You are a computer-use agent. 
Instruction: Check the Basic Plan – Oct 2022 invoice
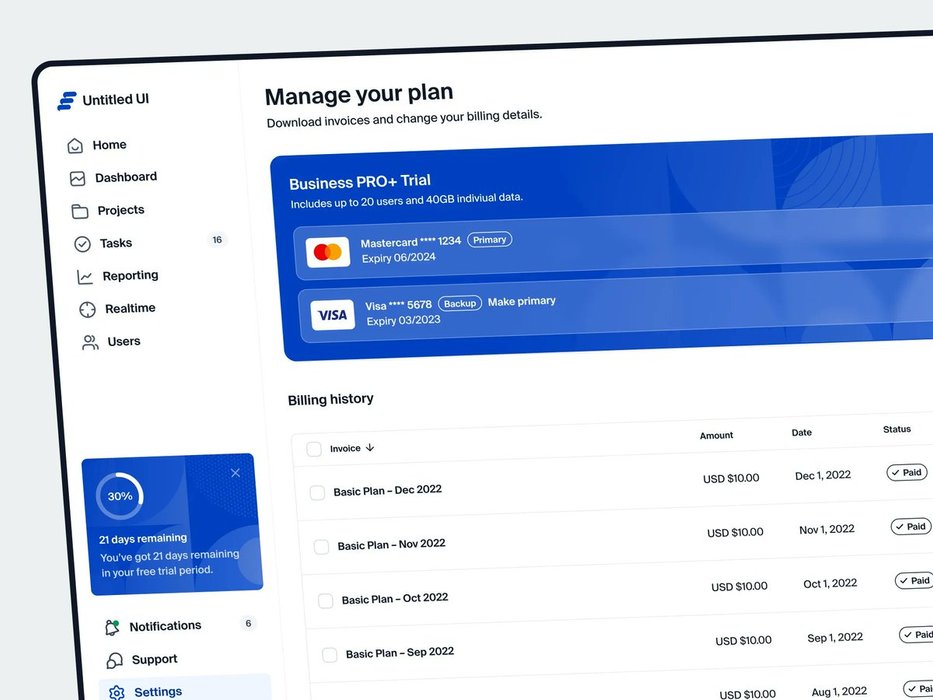(325, 601)
